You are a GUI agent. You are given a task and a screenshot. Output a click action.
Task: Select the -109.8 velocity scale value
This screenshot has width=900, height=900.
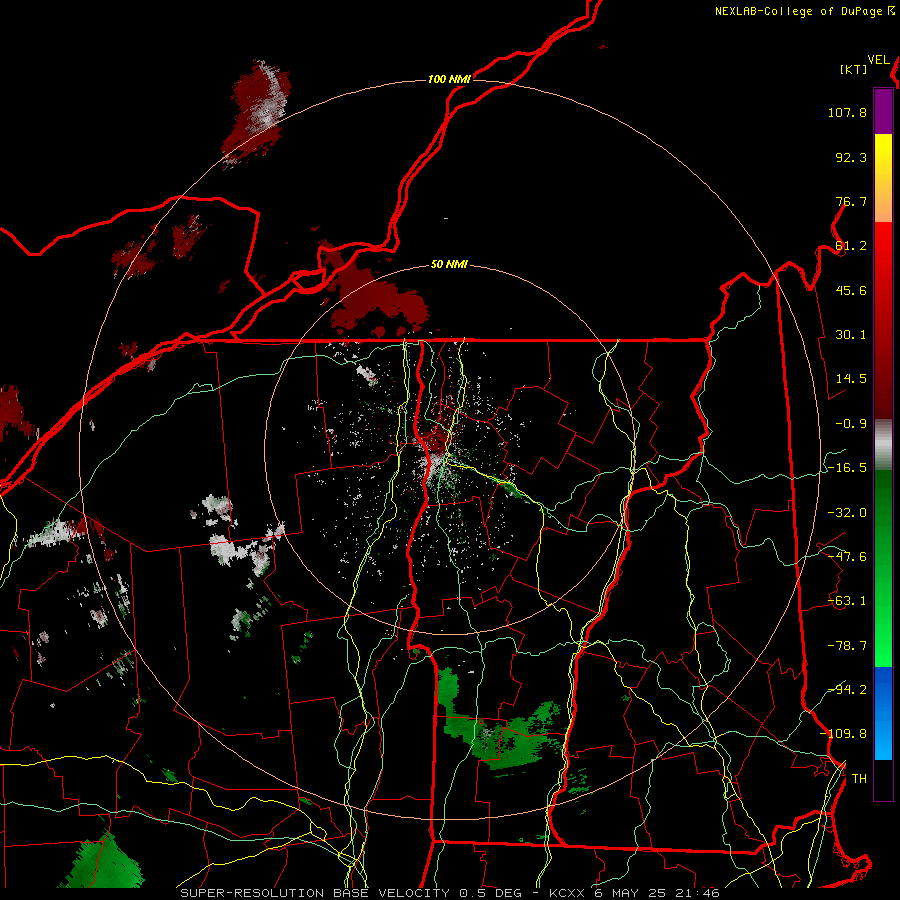click(x=843, y=734)
